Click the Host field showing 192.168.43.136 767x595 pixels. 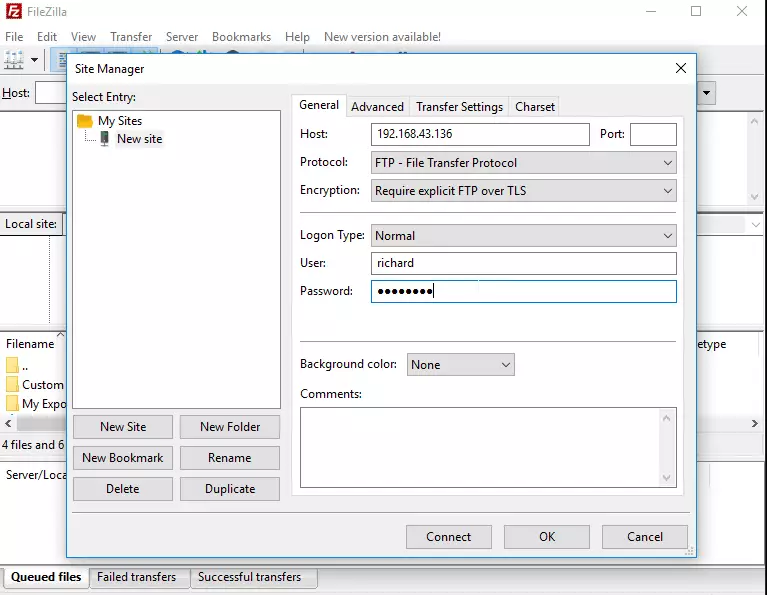[x=480, y=134]
